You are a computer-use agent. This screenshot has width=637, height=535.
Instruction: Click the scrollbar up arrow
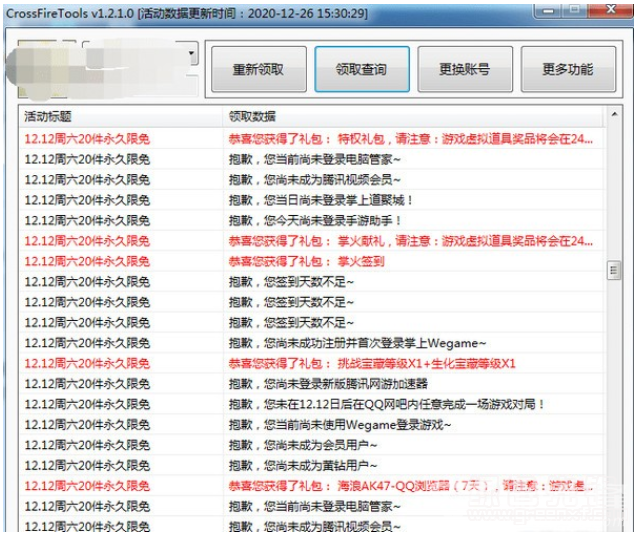tap(614, 115)
